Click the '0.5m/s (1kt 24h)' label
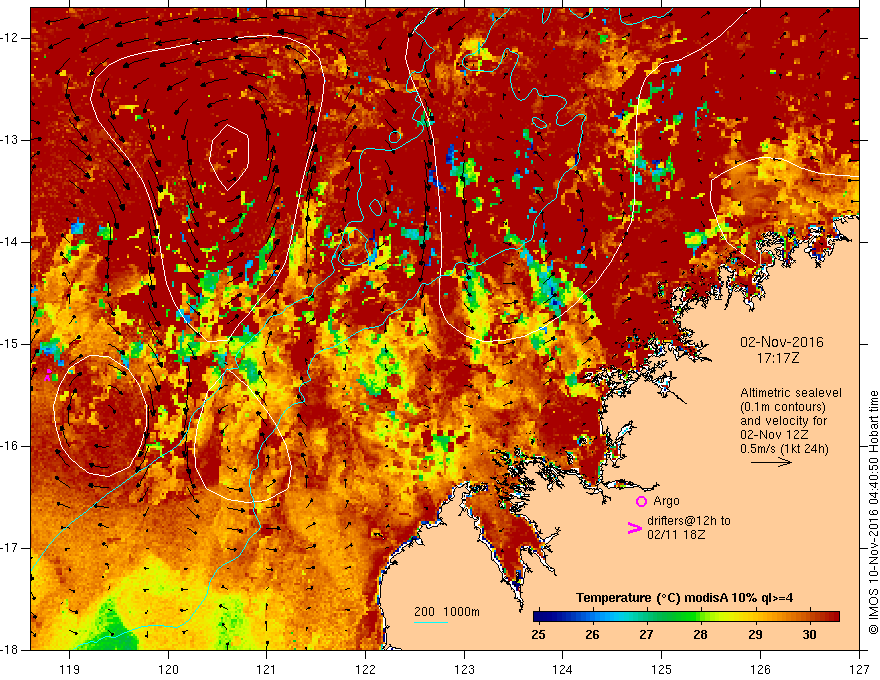The height and width of the screenshot is (680, 880). (x=784, y=449)
